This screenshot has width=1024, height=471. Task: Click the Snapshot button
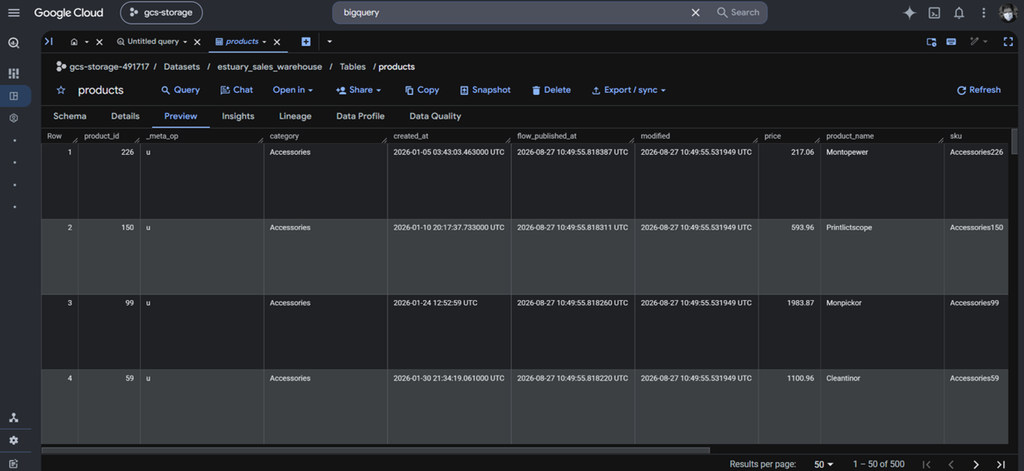(x=485, y=90)
